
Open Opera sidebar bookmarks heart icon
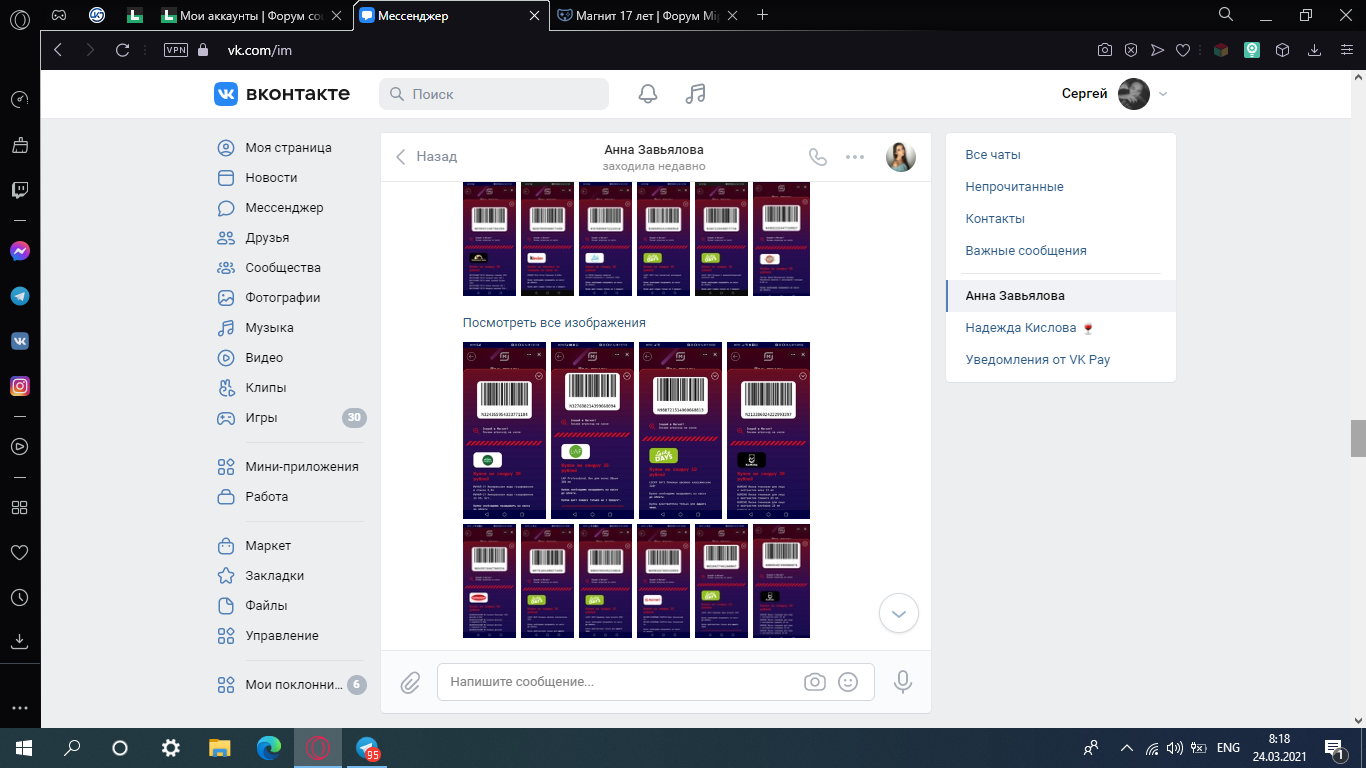click(20, 552)
